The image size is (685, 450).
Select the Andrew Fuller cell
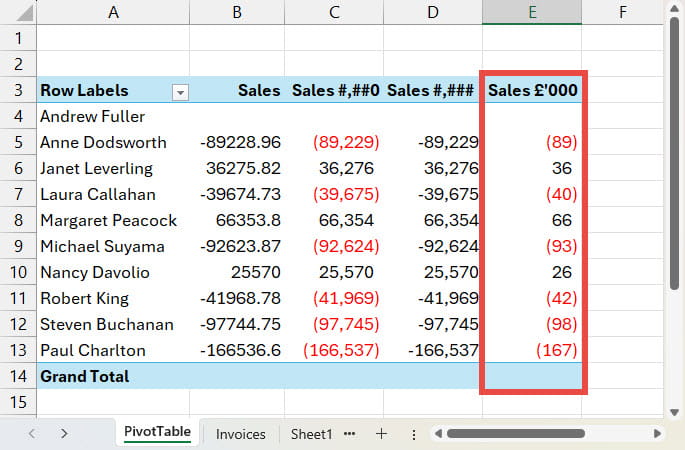113,116
